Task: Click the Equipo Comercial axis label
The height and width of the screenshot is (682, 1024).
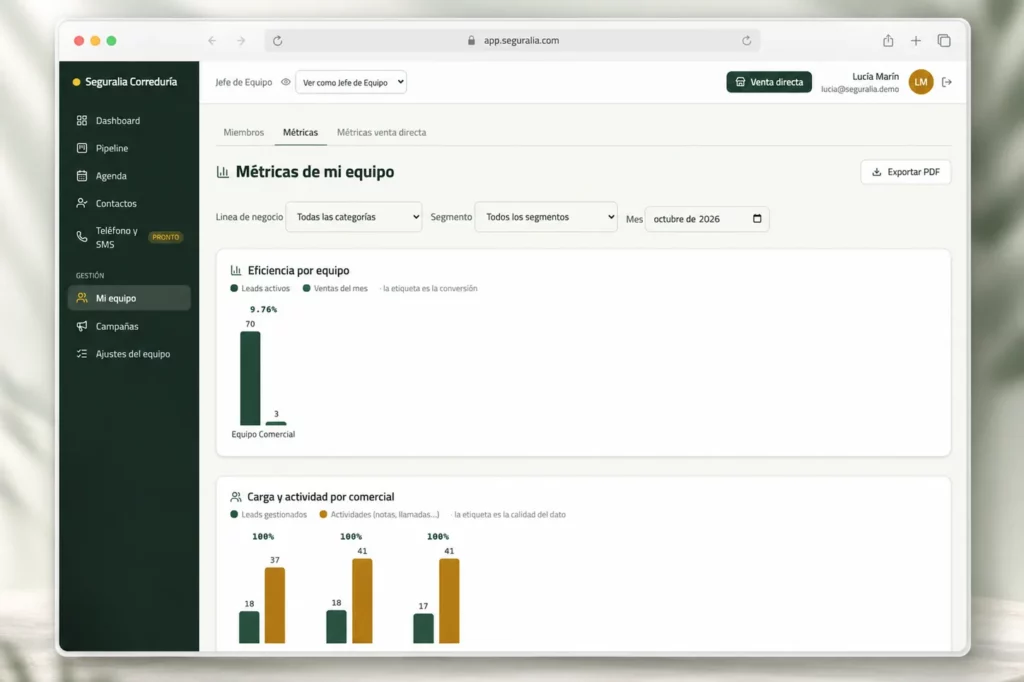Action: (263, 434)
